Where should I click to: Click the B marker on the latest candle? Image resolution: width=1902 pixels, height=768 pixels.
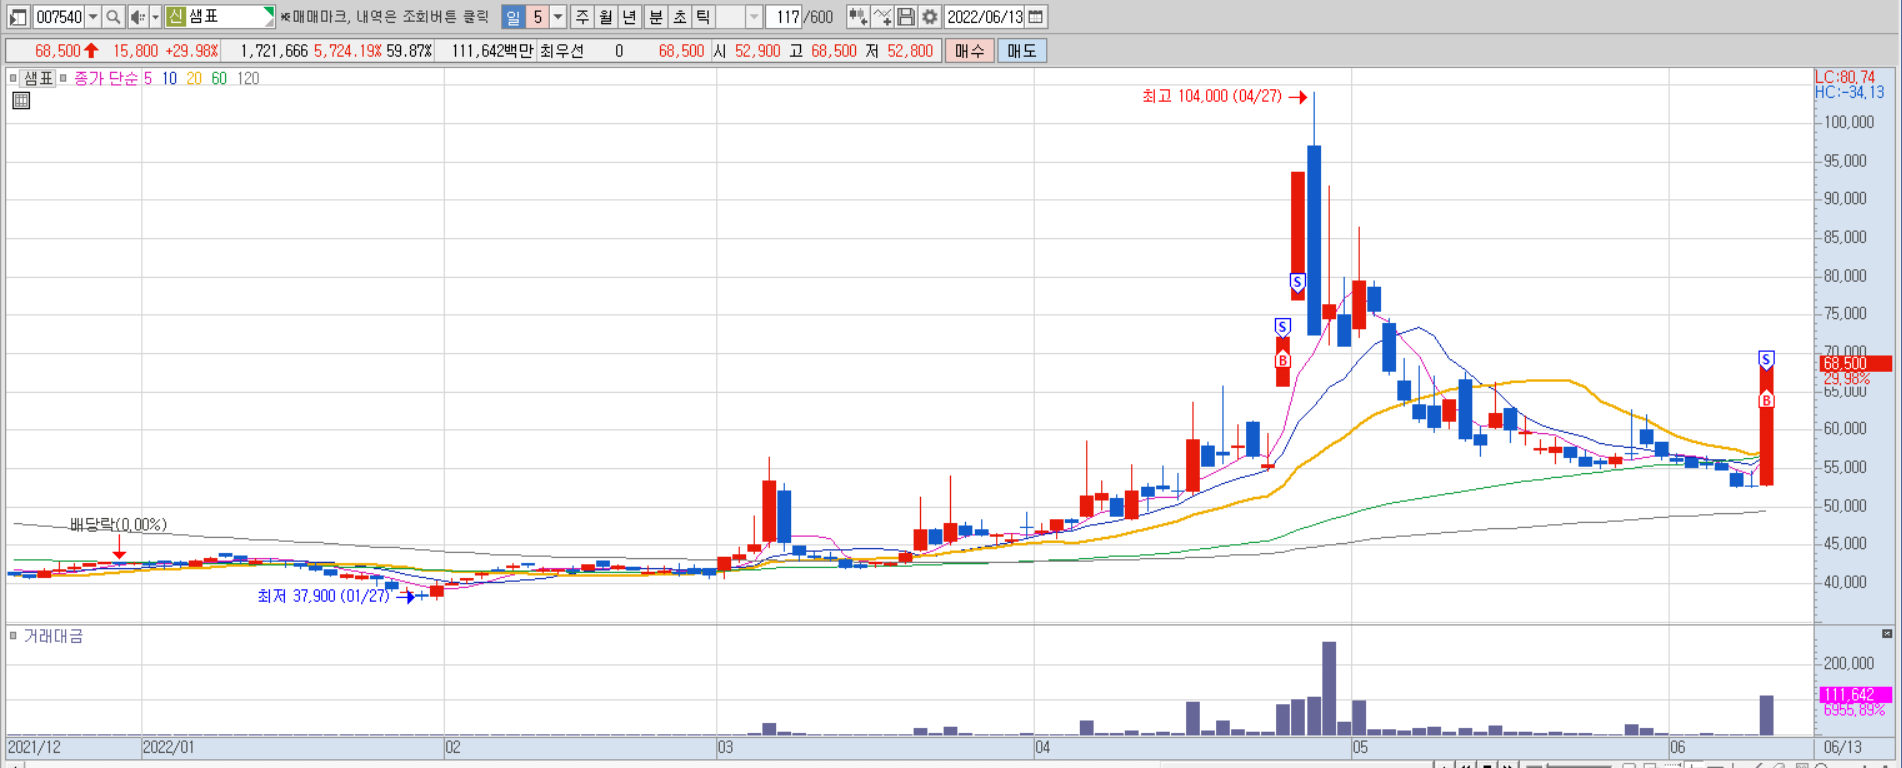coord(1766,400)
